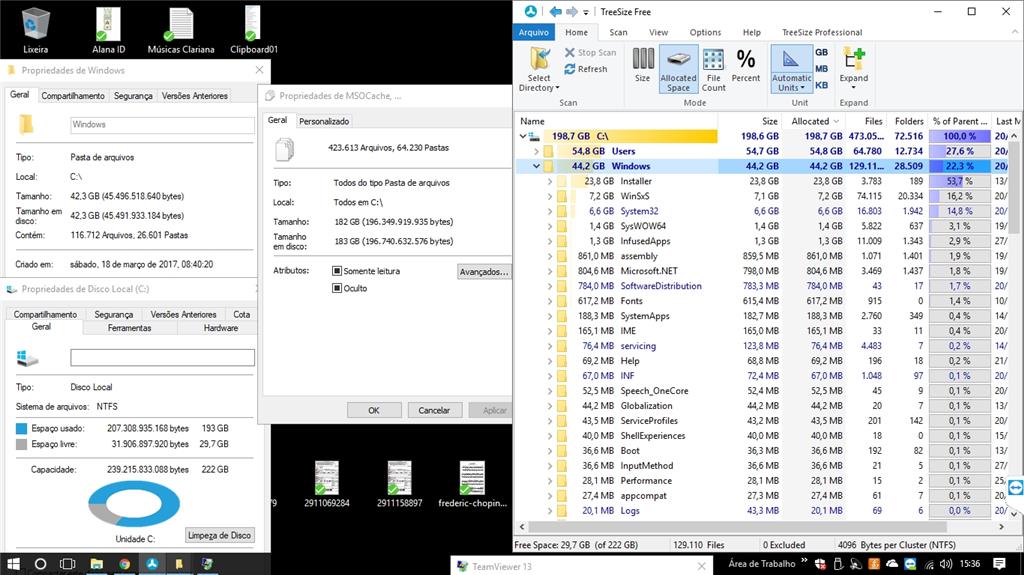Click the vertical scrollbar down arrow in TreeSize
Viewport: 1024px width, 575px height.
tap(1014, 515)
